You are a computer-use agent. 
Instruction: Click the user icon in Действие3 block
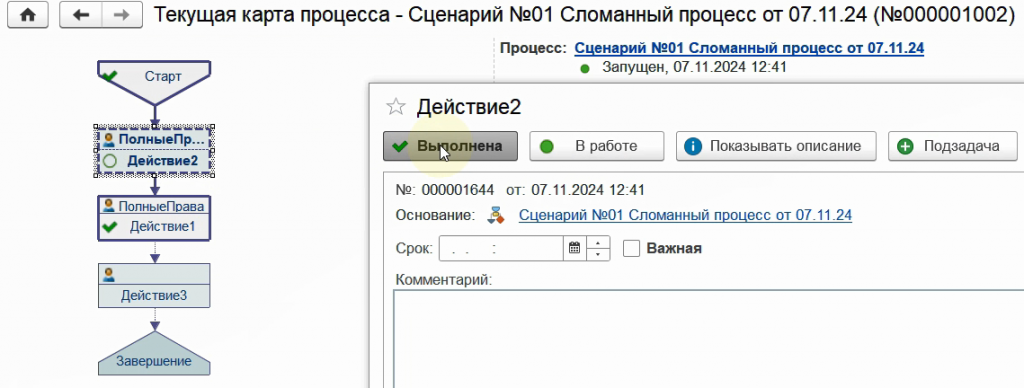(x=108, y=274)
